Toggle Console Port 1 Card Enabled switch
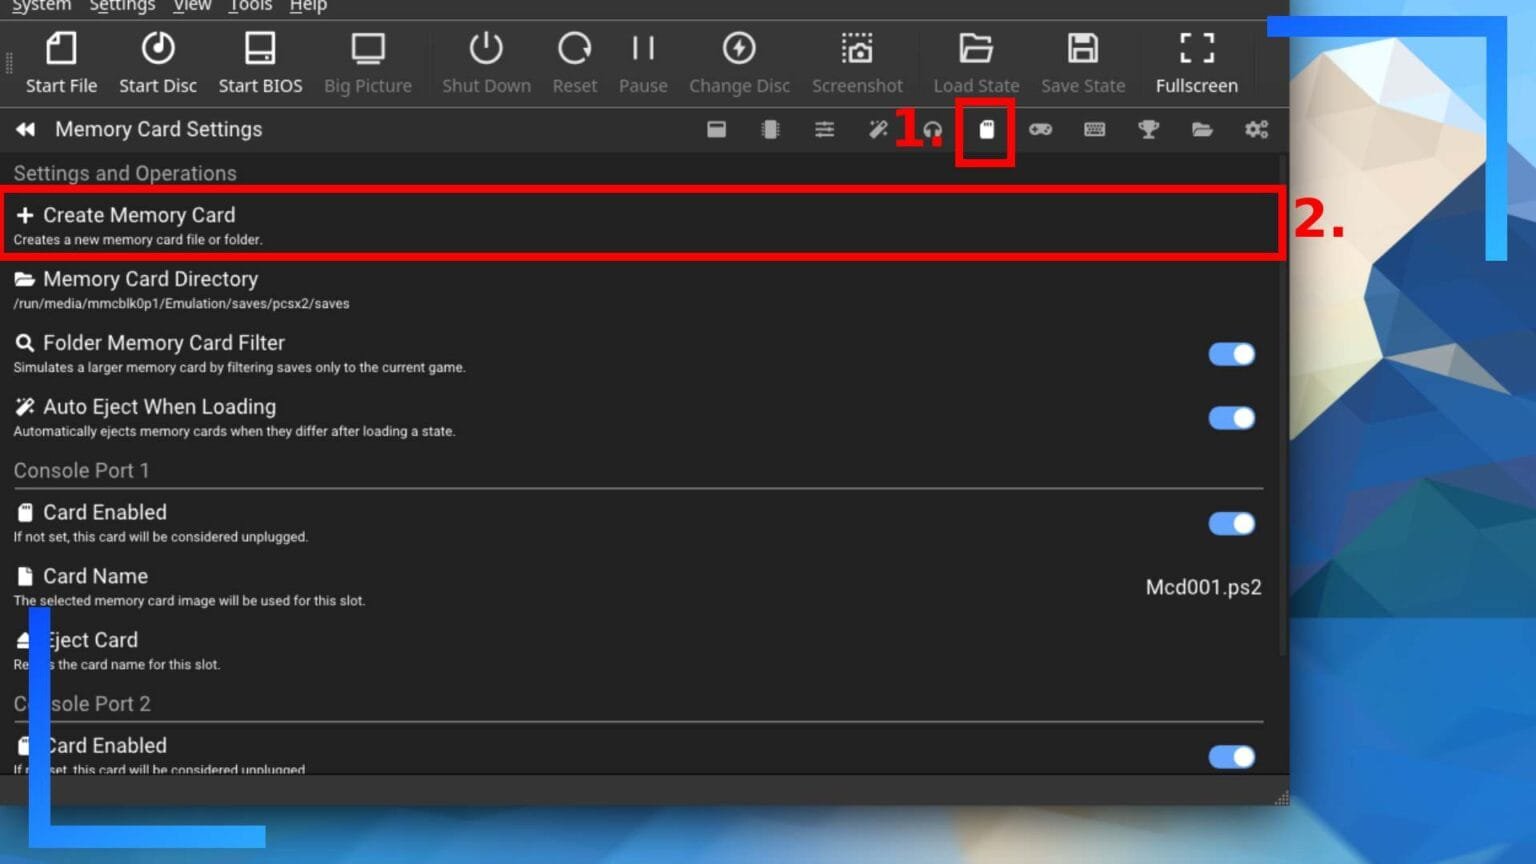Viewport: 1536px width, 864px height. tap(1231, 523)
